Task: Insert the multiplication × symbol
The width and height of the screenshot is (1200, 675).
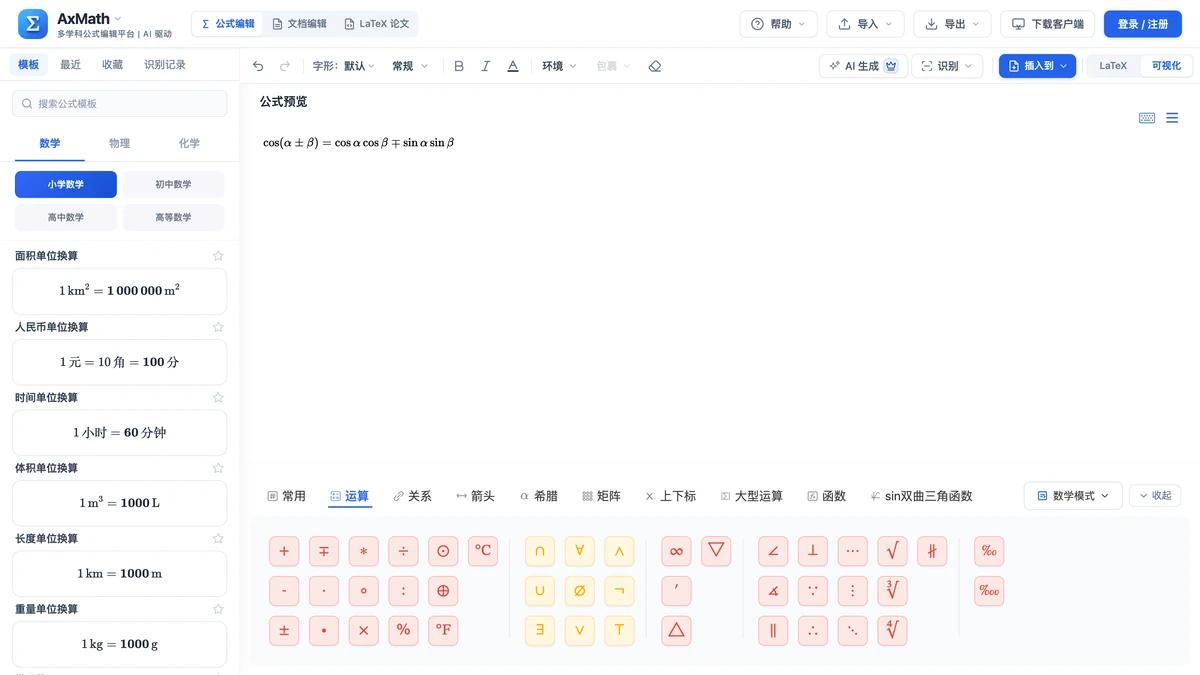Action: [x=364, y=631]
